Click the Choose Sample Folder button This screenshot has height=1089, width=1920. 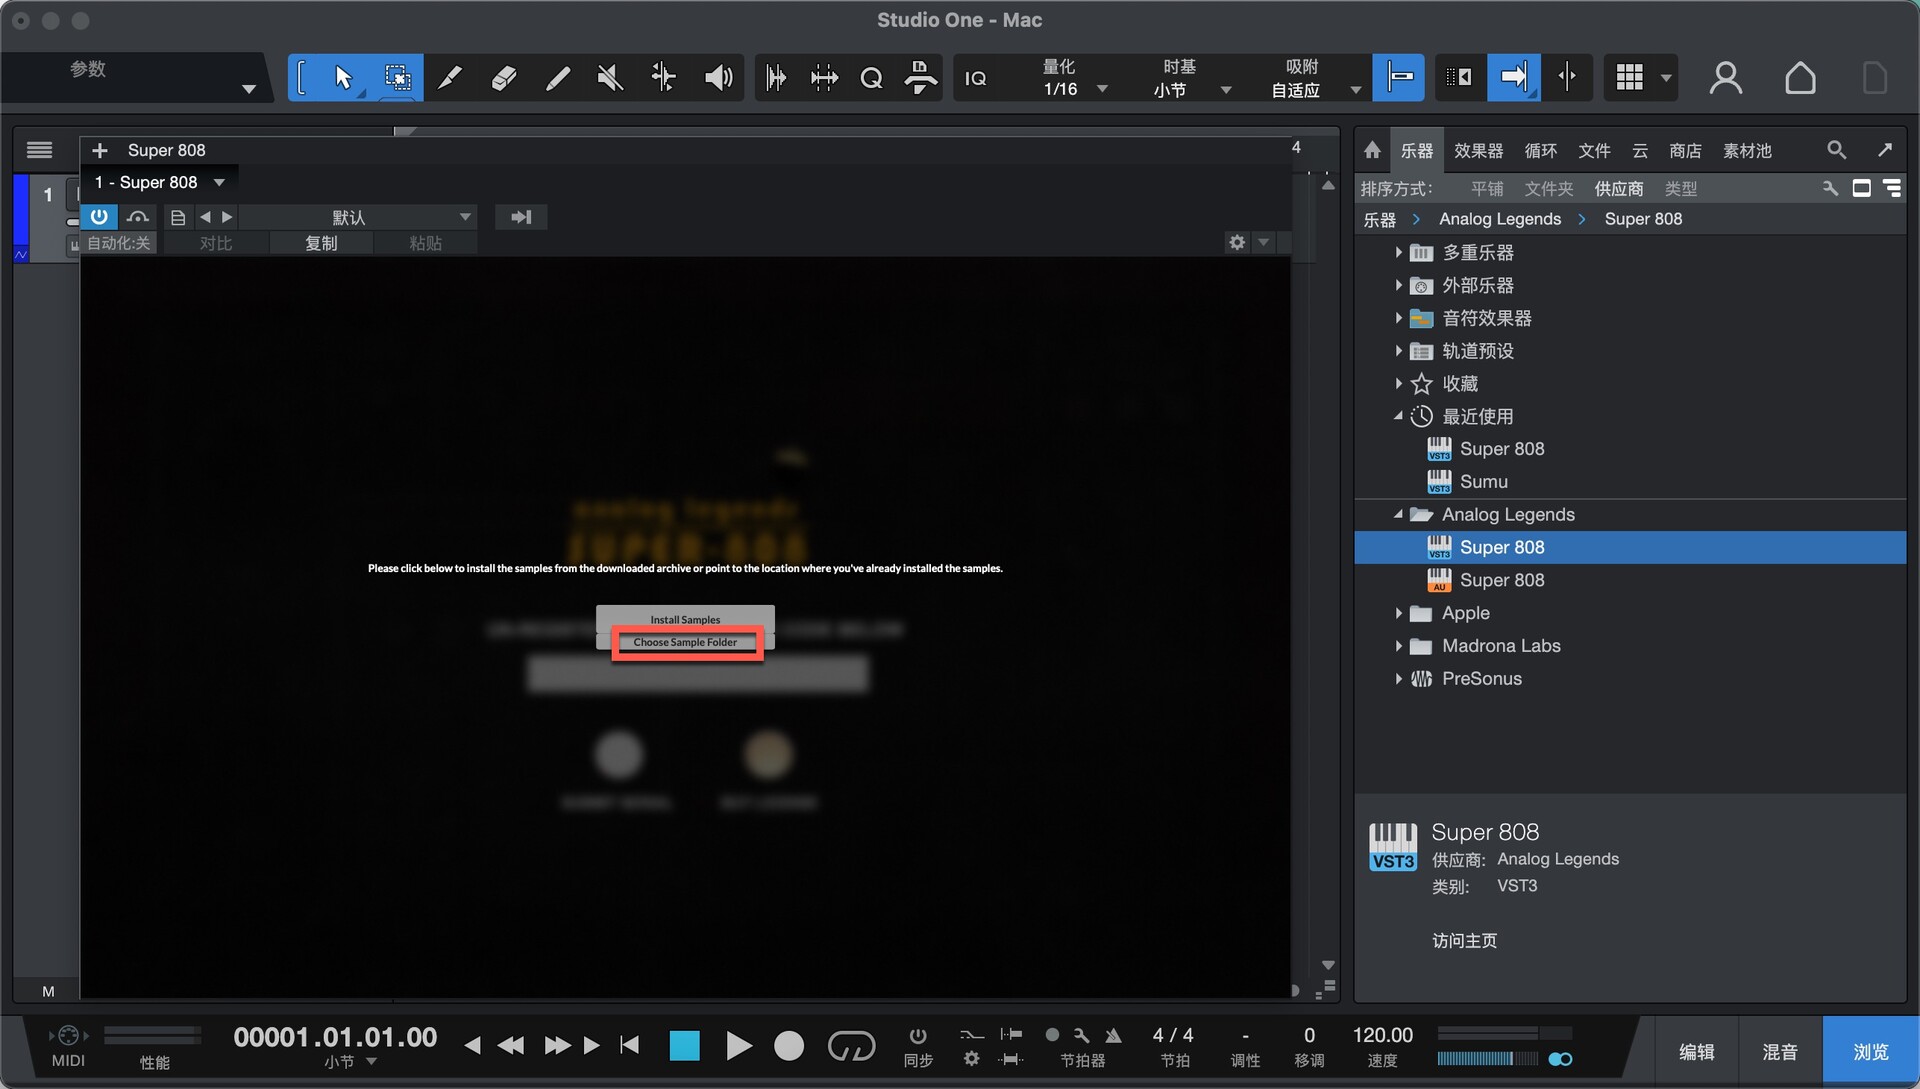[686, 643]
